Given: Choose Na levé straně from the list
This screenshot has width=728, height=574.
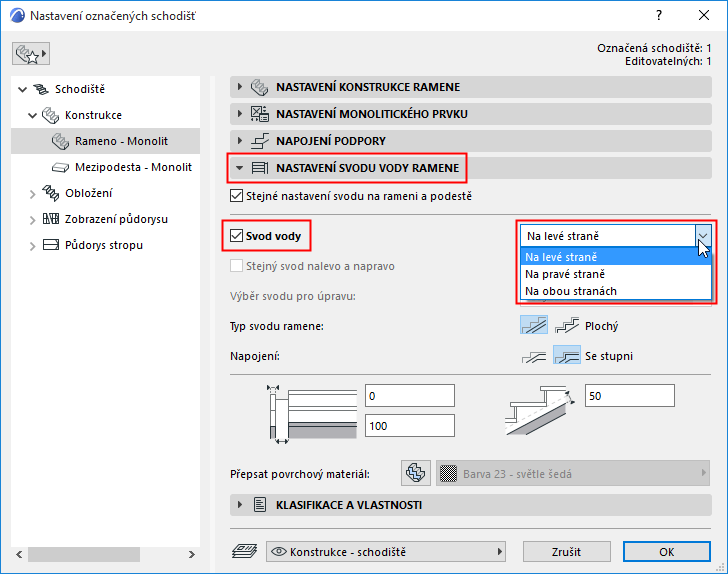Looking at the screenshot, I should (x=616, y=256).
